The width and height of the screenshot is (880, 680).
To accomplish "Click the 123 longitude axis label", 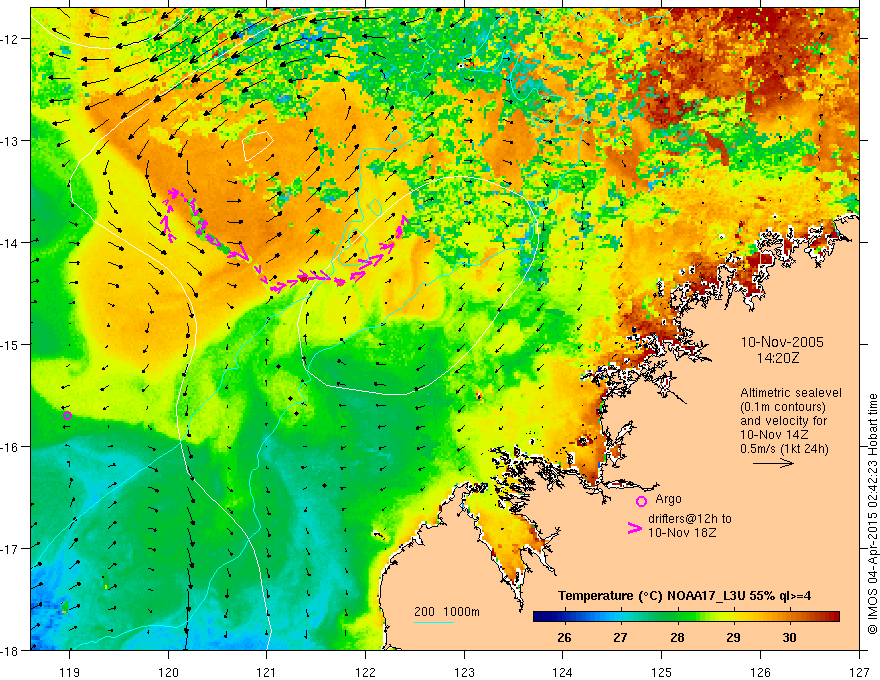I will tap(464, 672).
